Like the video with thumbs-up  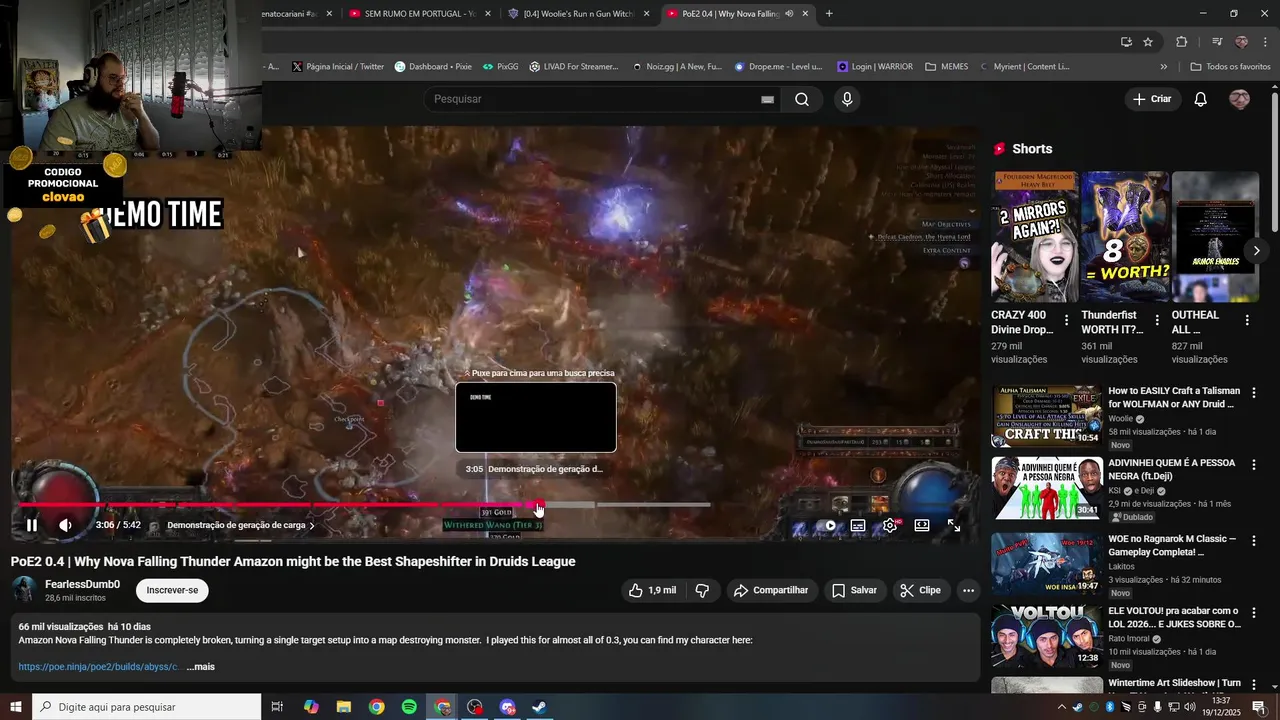tap(652, 590)
